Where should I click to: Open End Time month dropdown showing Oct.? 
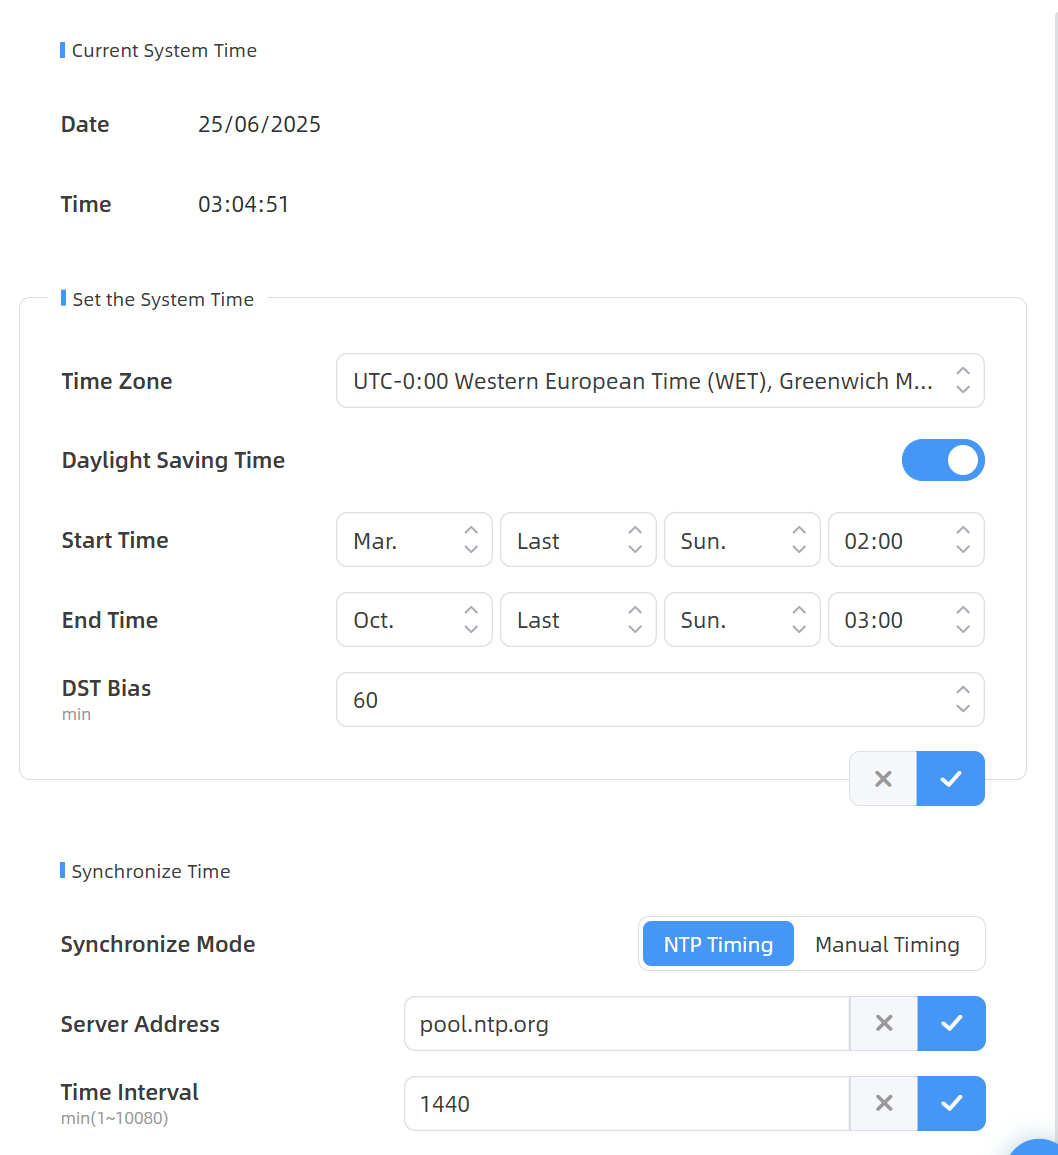[414, 620]
